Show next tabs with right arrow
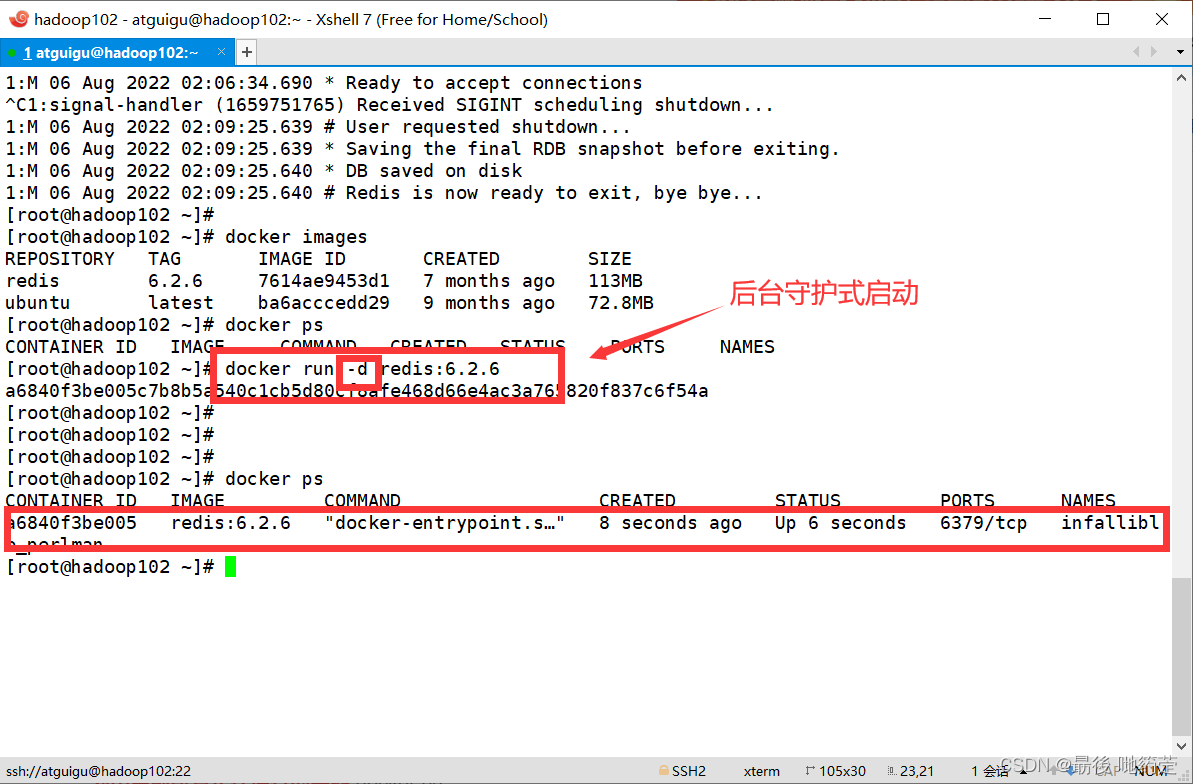 point(1154,52)
